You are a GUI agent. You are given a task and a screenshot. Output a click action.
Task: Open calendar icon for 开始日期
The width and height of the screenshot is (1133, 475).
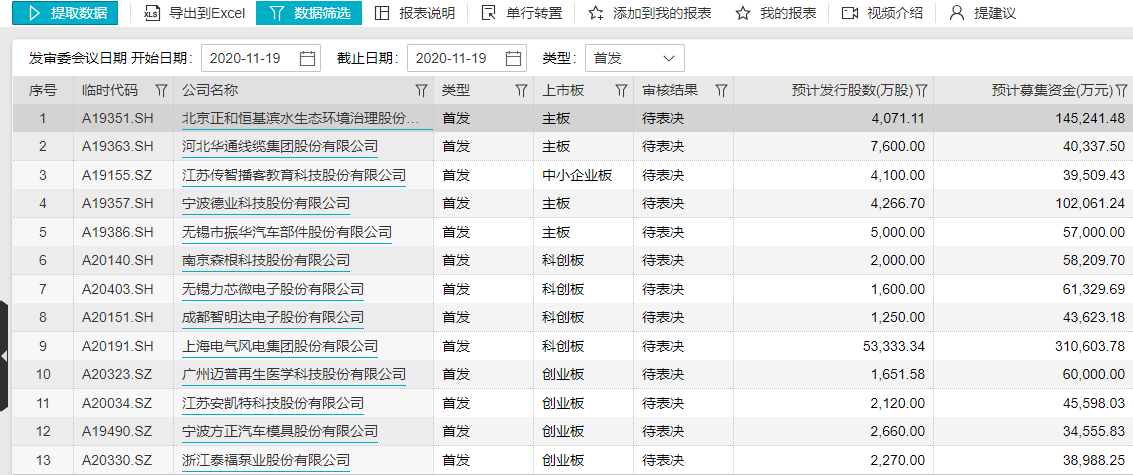pos(307,59)
